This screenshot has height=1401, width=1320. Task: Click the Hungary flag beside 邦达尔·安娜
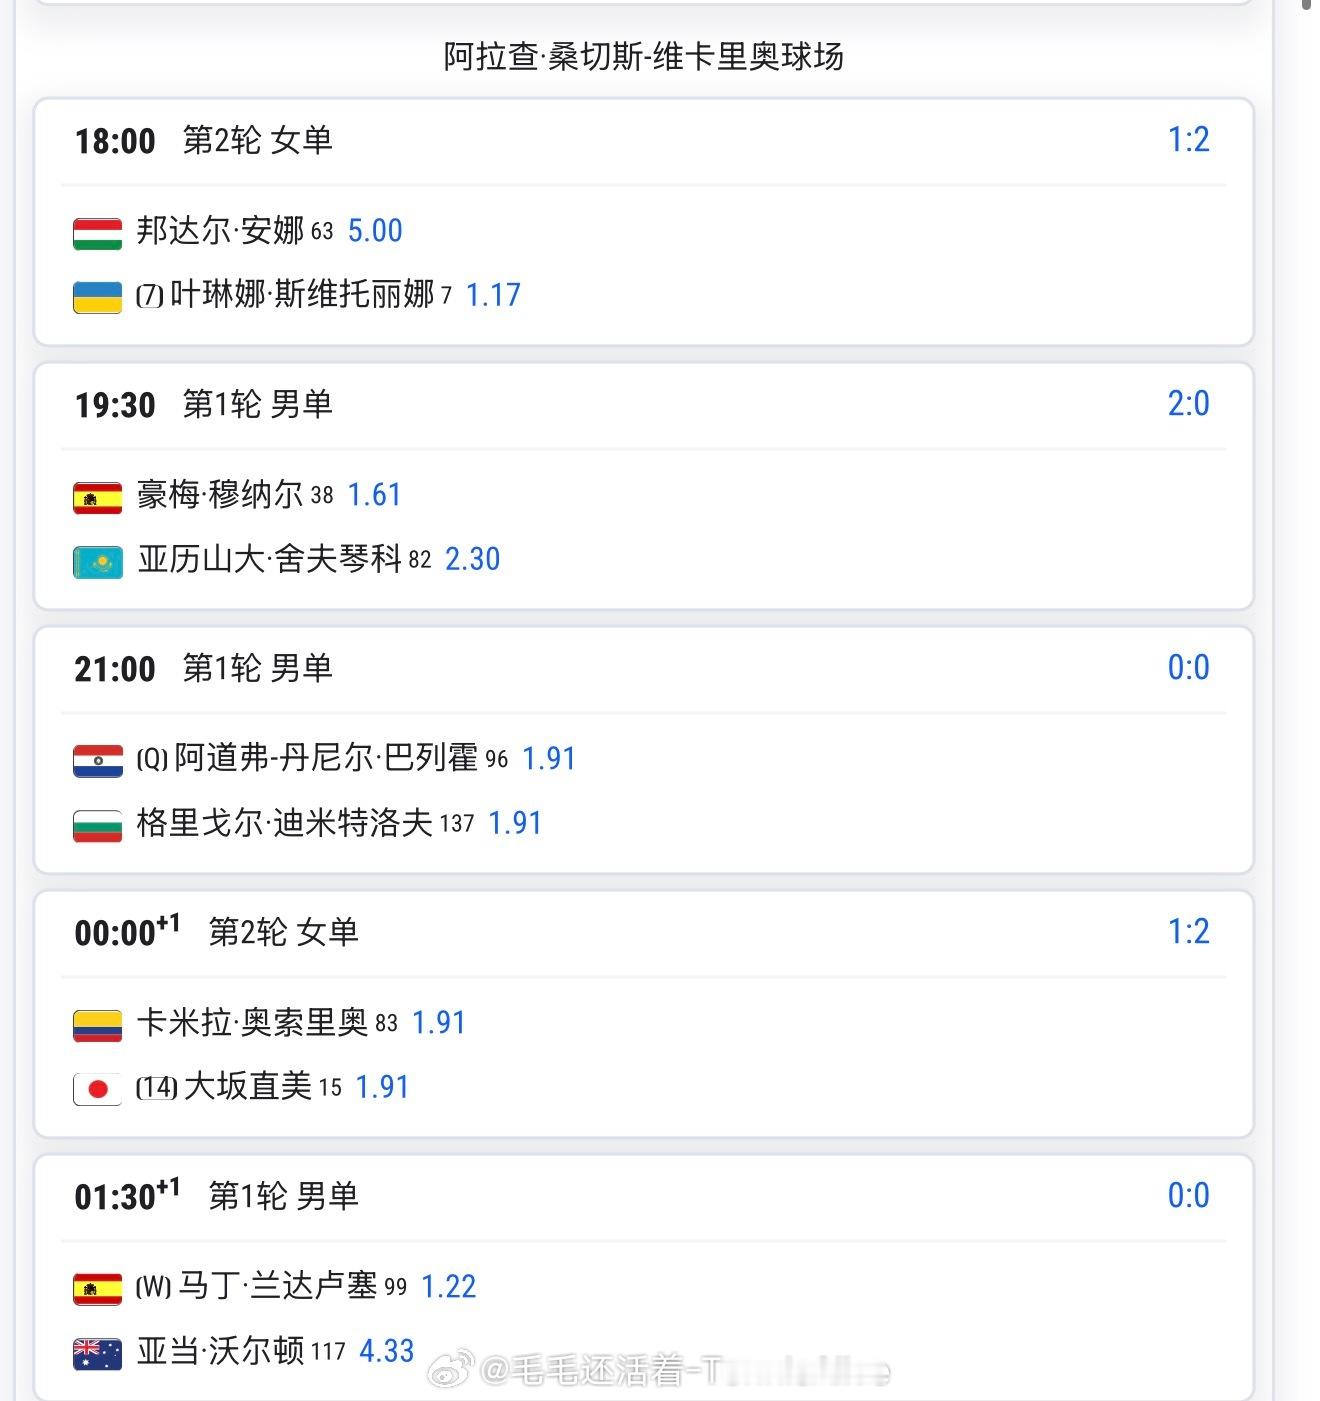[x=97, y=233]
